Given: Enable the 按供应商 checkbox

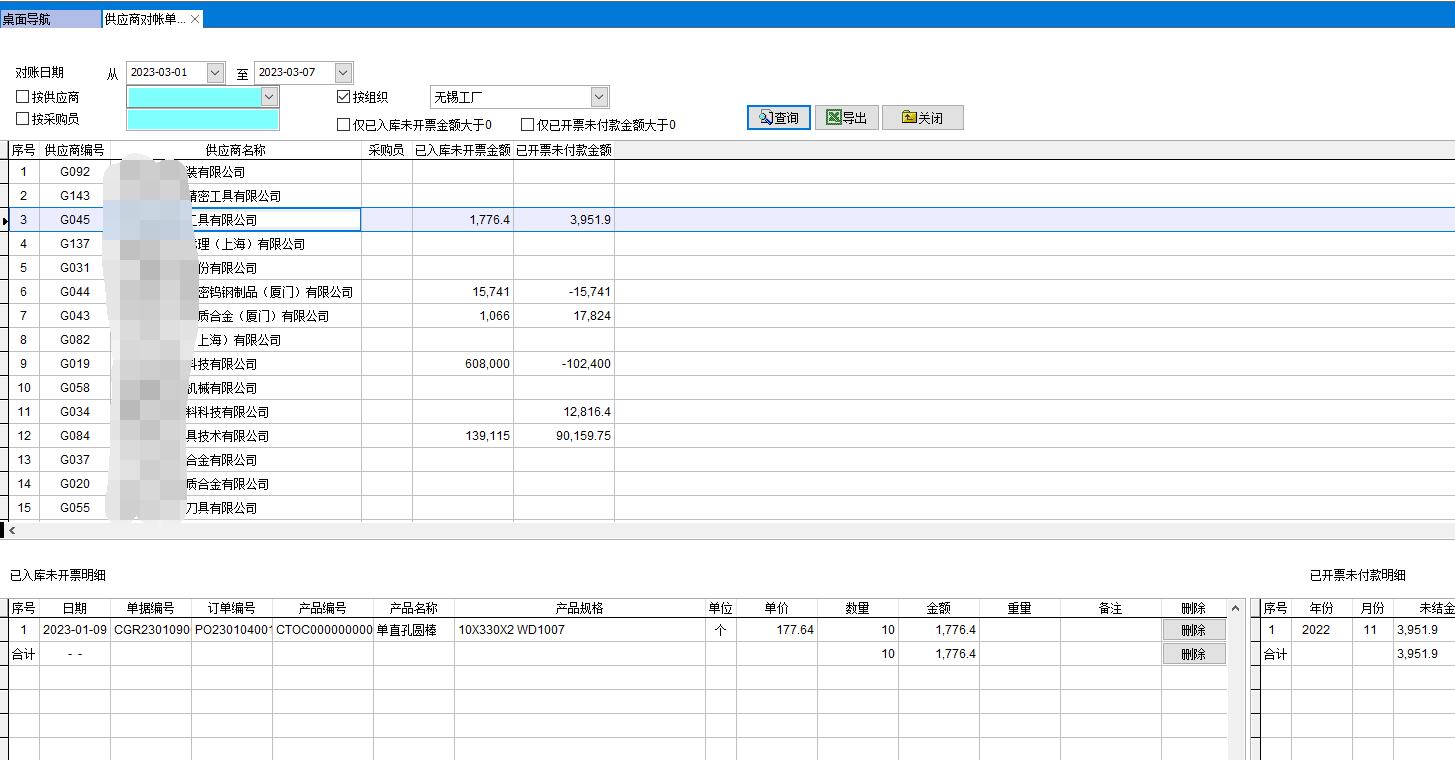Looking at the screenshot, I should tap(23, 97).
